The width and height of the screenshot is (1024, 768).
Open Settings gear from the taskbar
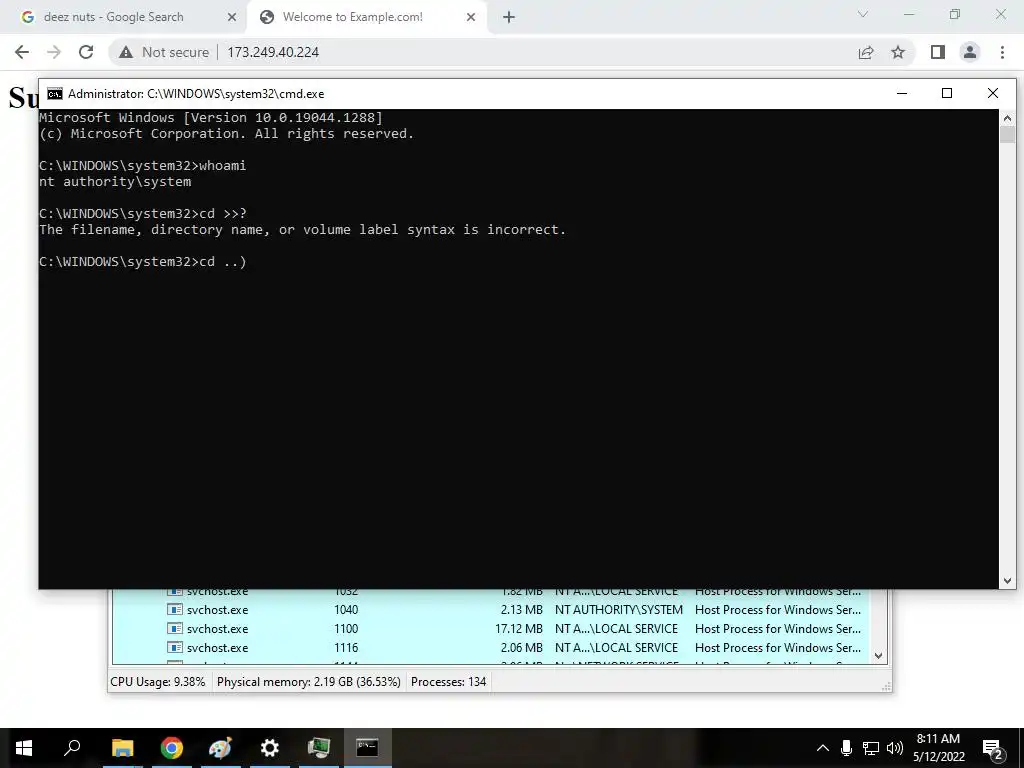pos(270,748)
